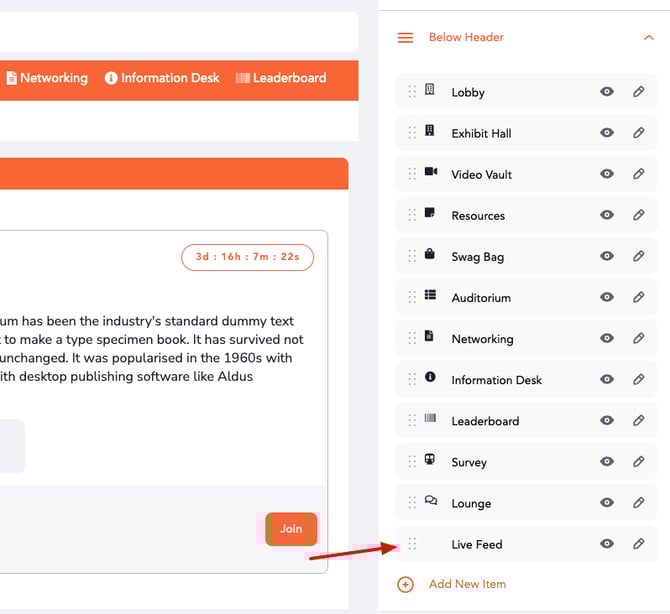Click the plus icon for Add New Item
The image size is (670, 614).
(x=405, y=584)
